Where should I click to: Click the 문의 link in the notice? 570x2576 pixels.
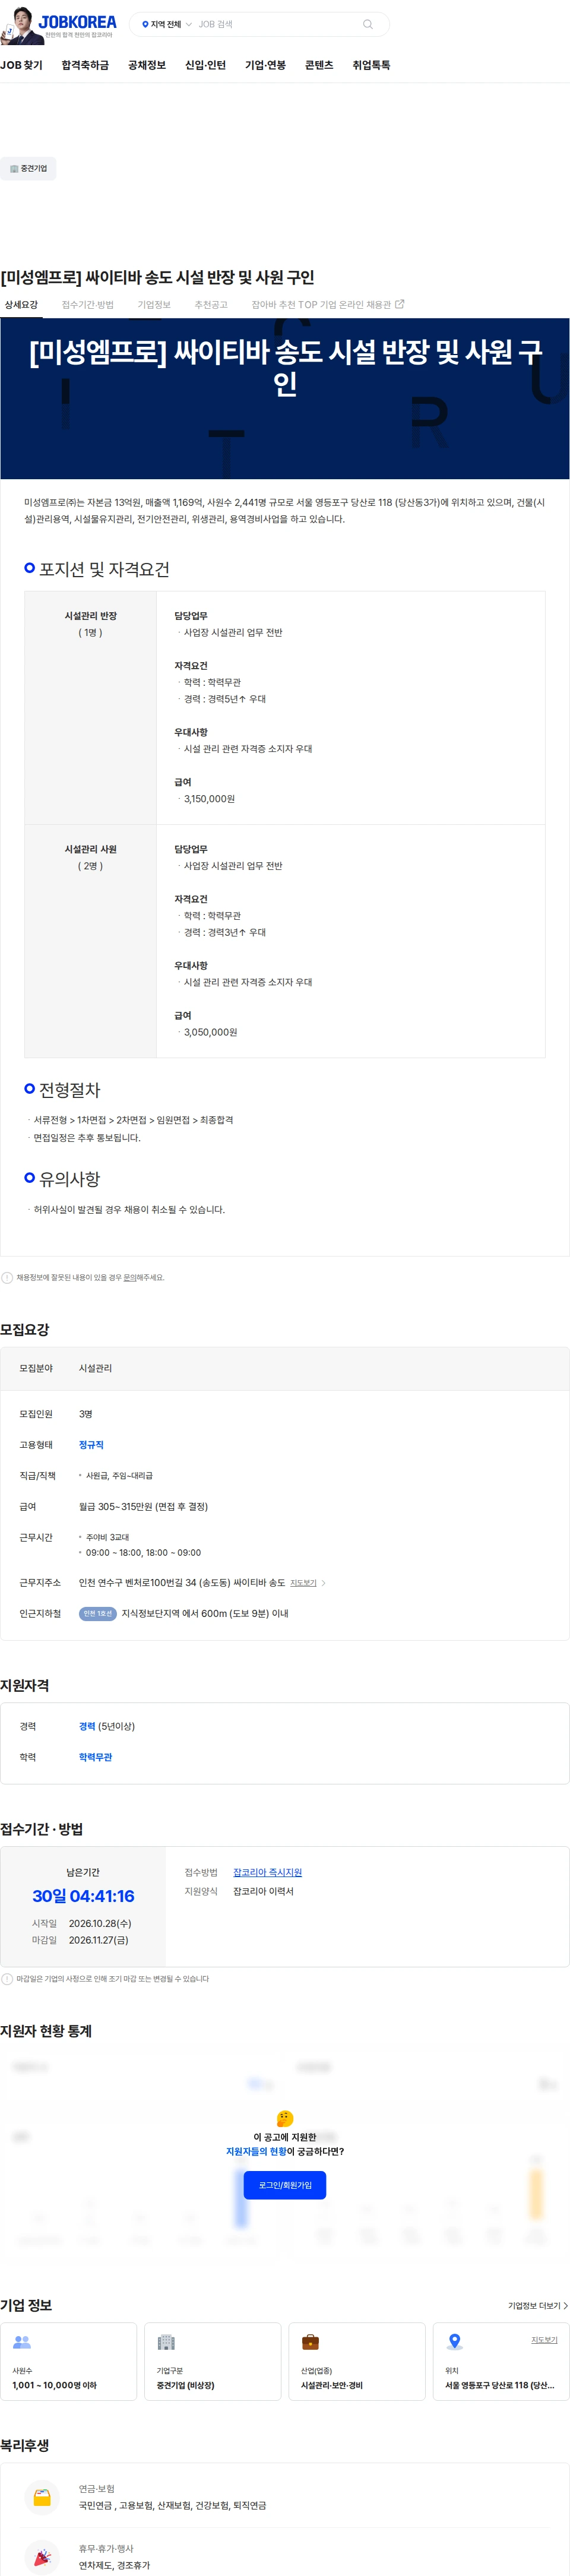(x=129, y=1277)
